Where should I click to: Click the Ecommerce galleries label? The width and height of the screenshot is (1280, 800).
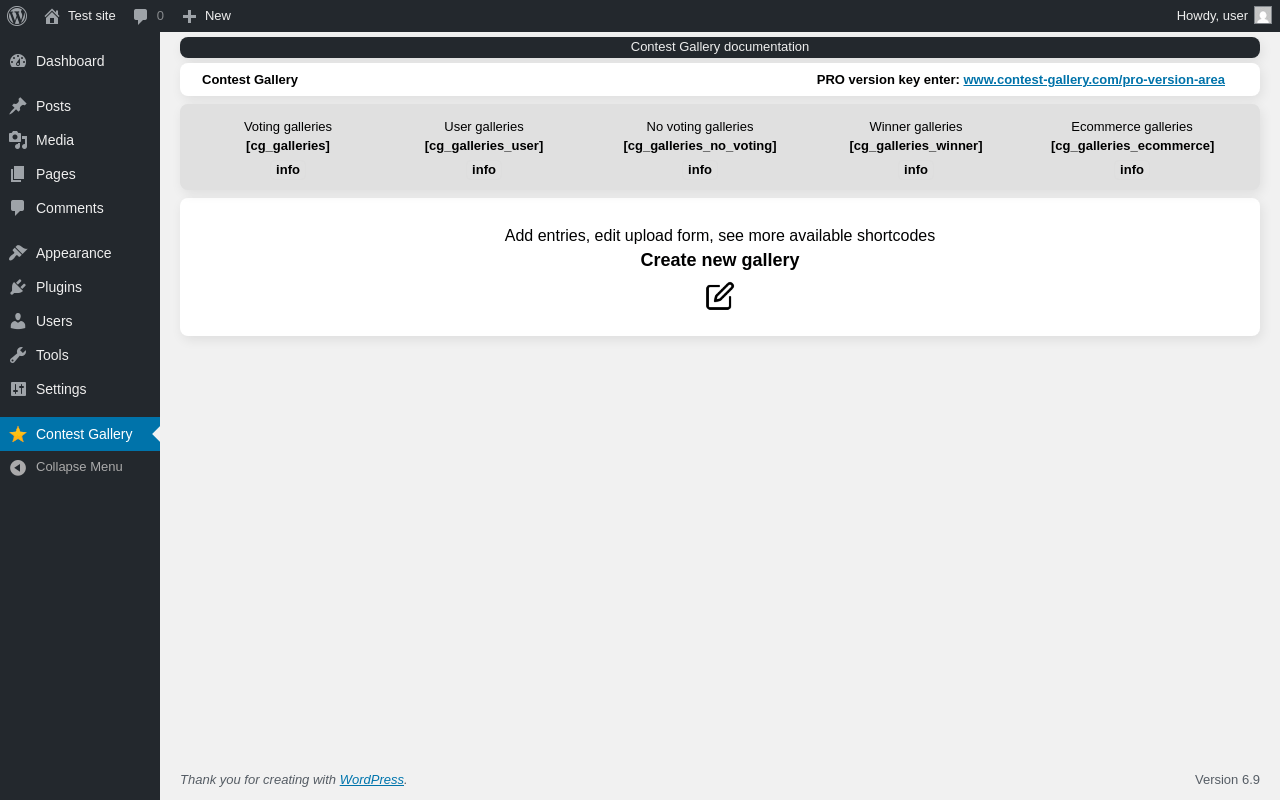click(x=1132, y=127)
